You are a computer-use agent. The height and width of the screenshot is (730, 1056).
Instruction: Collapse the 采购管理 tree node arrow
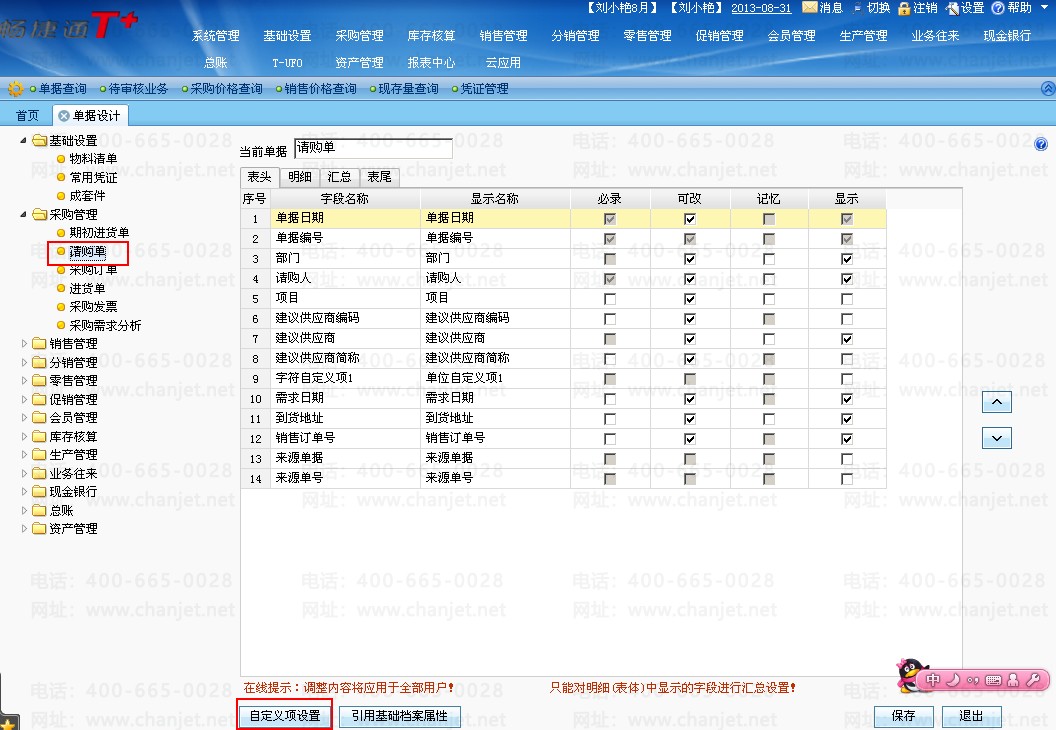tap(24, 214)
